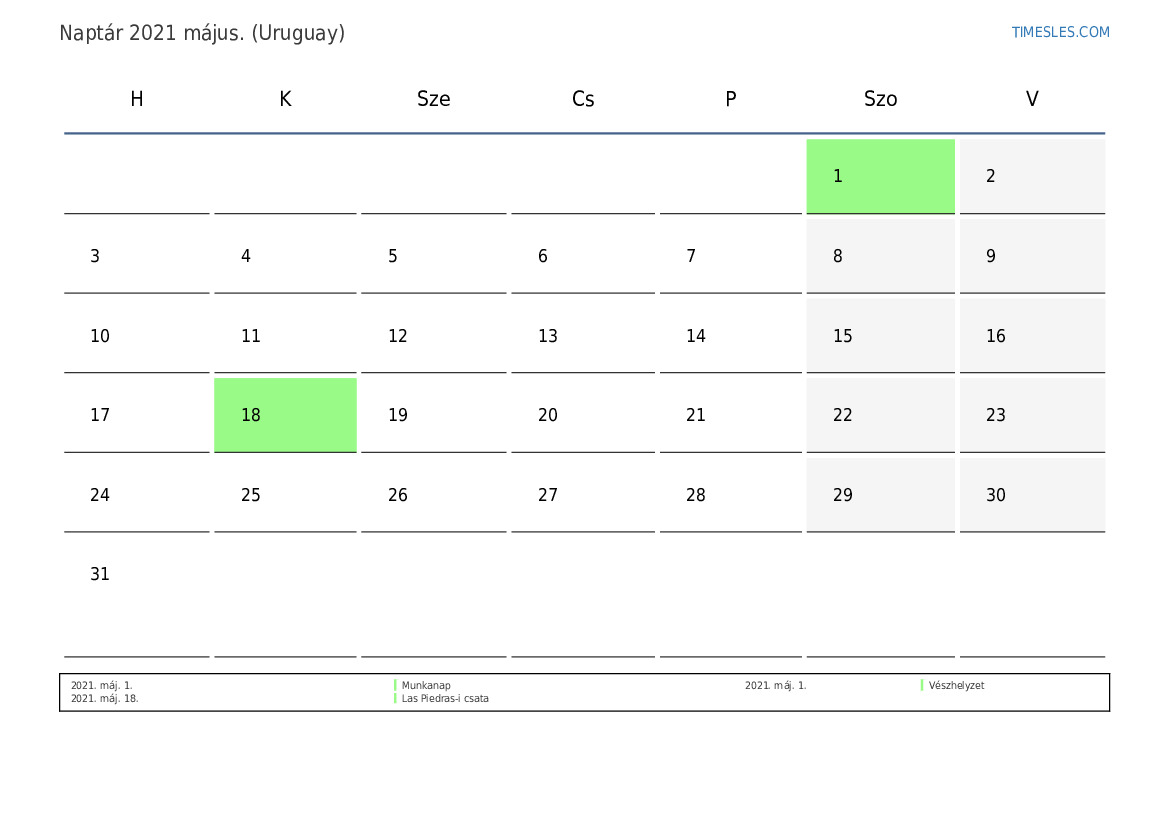Click weekday header 'P'
Viewport: 1169px width, 827px height.
pos(731,98)
